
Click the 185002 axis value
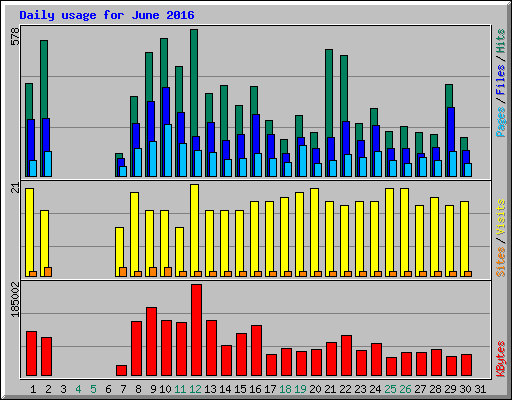15,300
